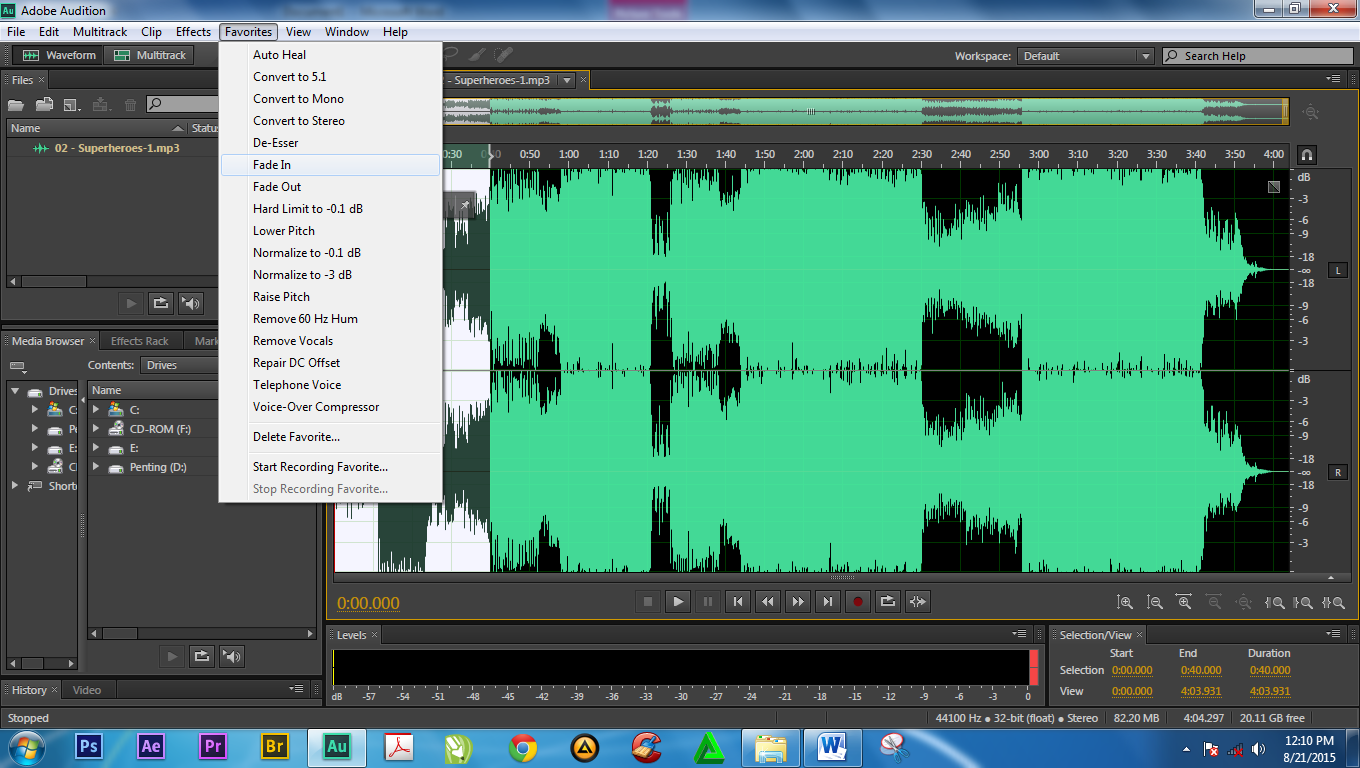Image resolution: width=1360 pixels, height=768 pixels.
Task: Click the Zoom to Selection icon
Action: pos(1333,602)
